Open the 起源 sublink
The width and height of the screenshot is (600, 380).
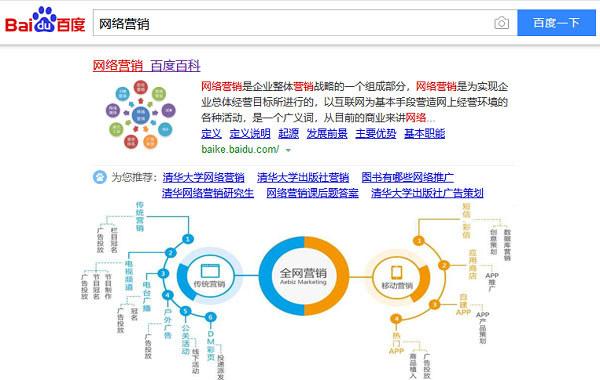point(289,134)
